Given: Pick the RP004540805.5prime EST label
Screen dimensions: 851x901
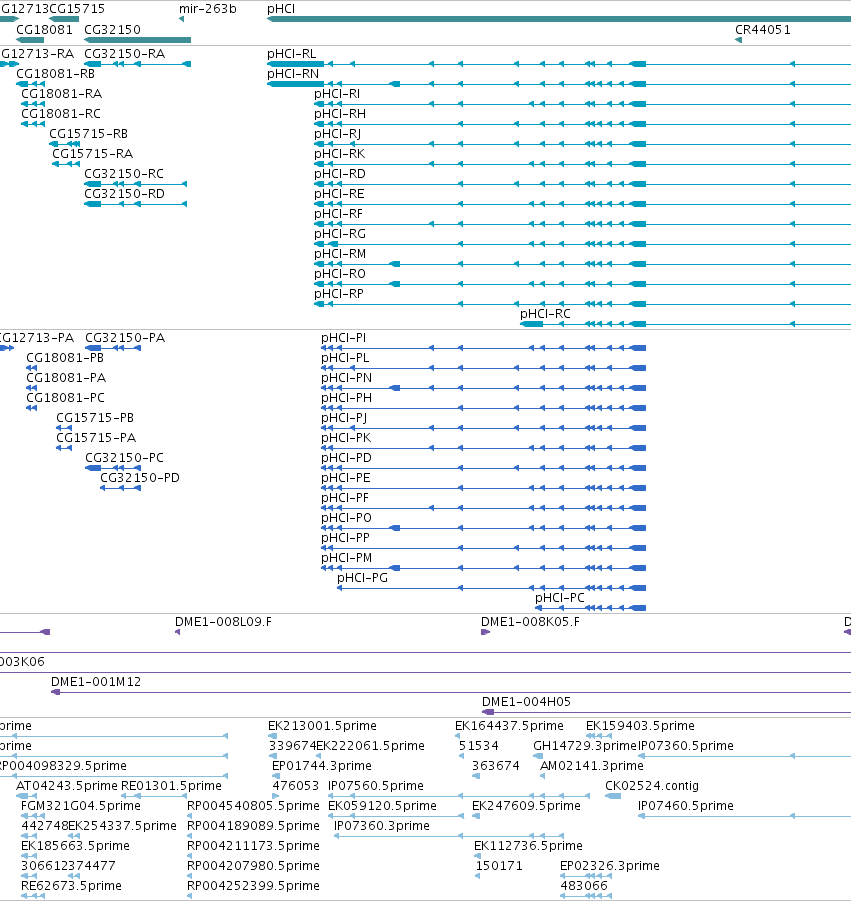Looking at the screenshot, I should [x=253, y=806].
